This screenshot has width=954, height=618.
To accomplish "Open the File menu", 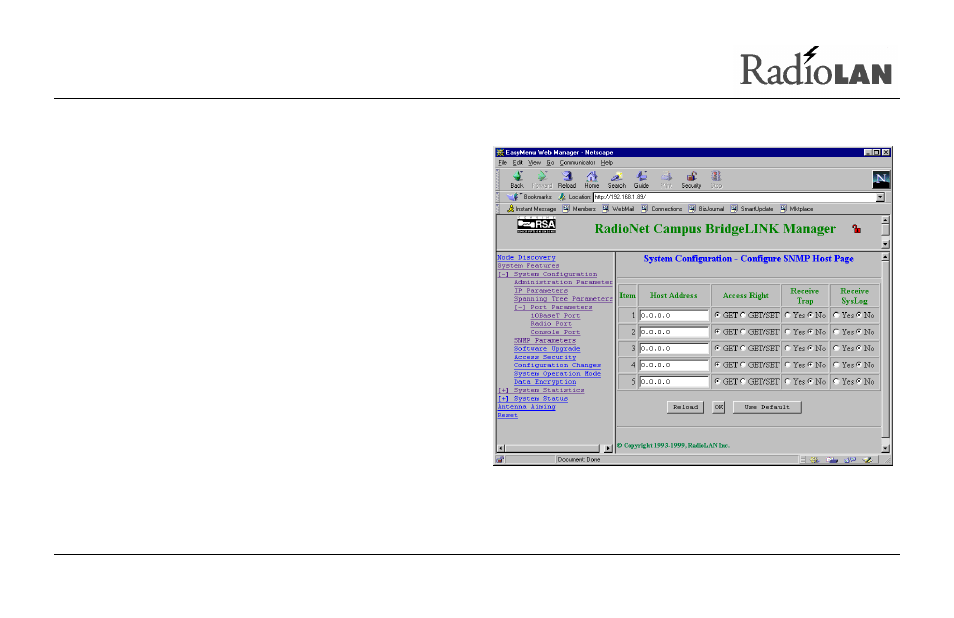I will (503, 163).
